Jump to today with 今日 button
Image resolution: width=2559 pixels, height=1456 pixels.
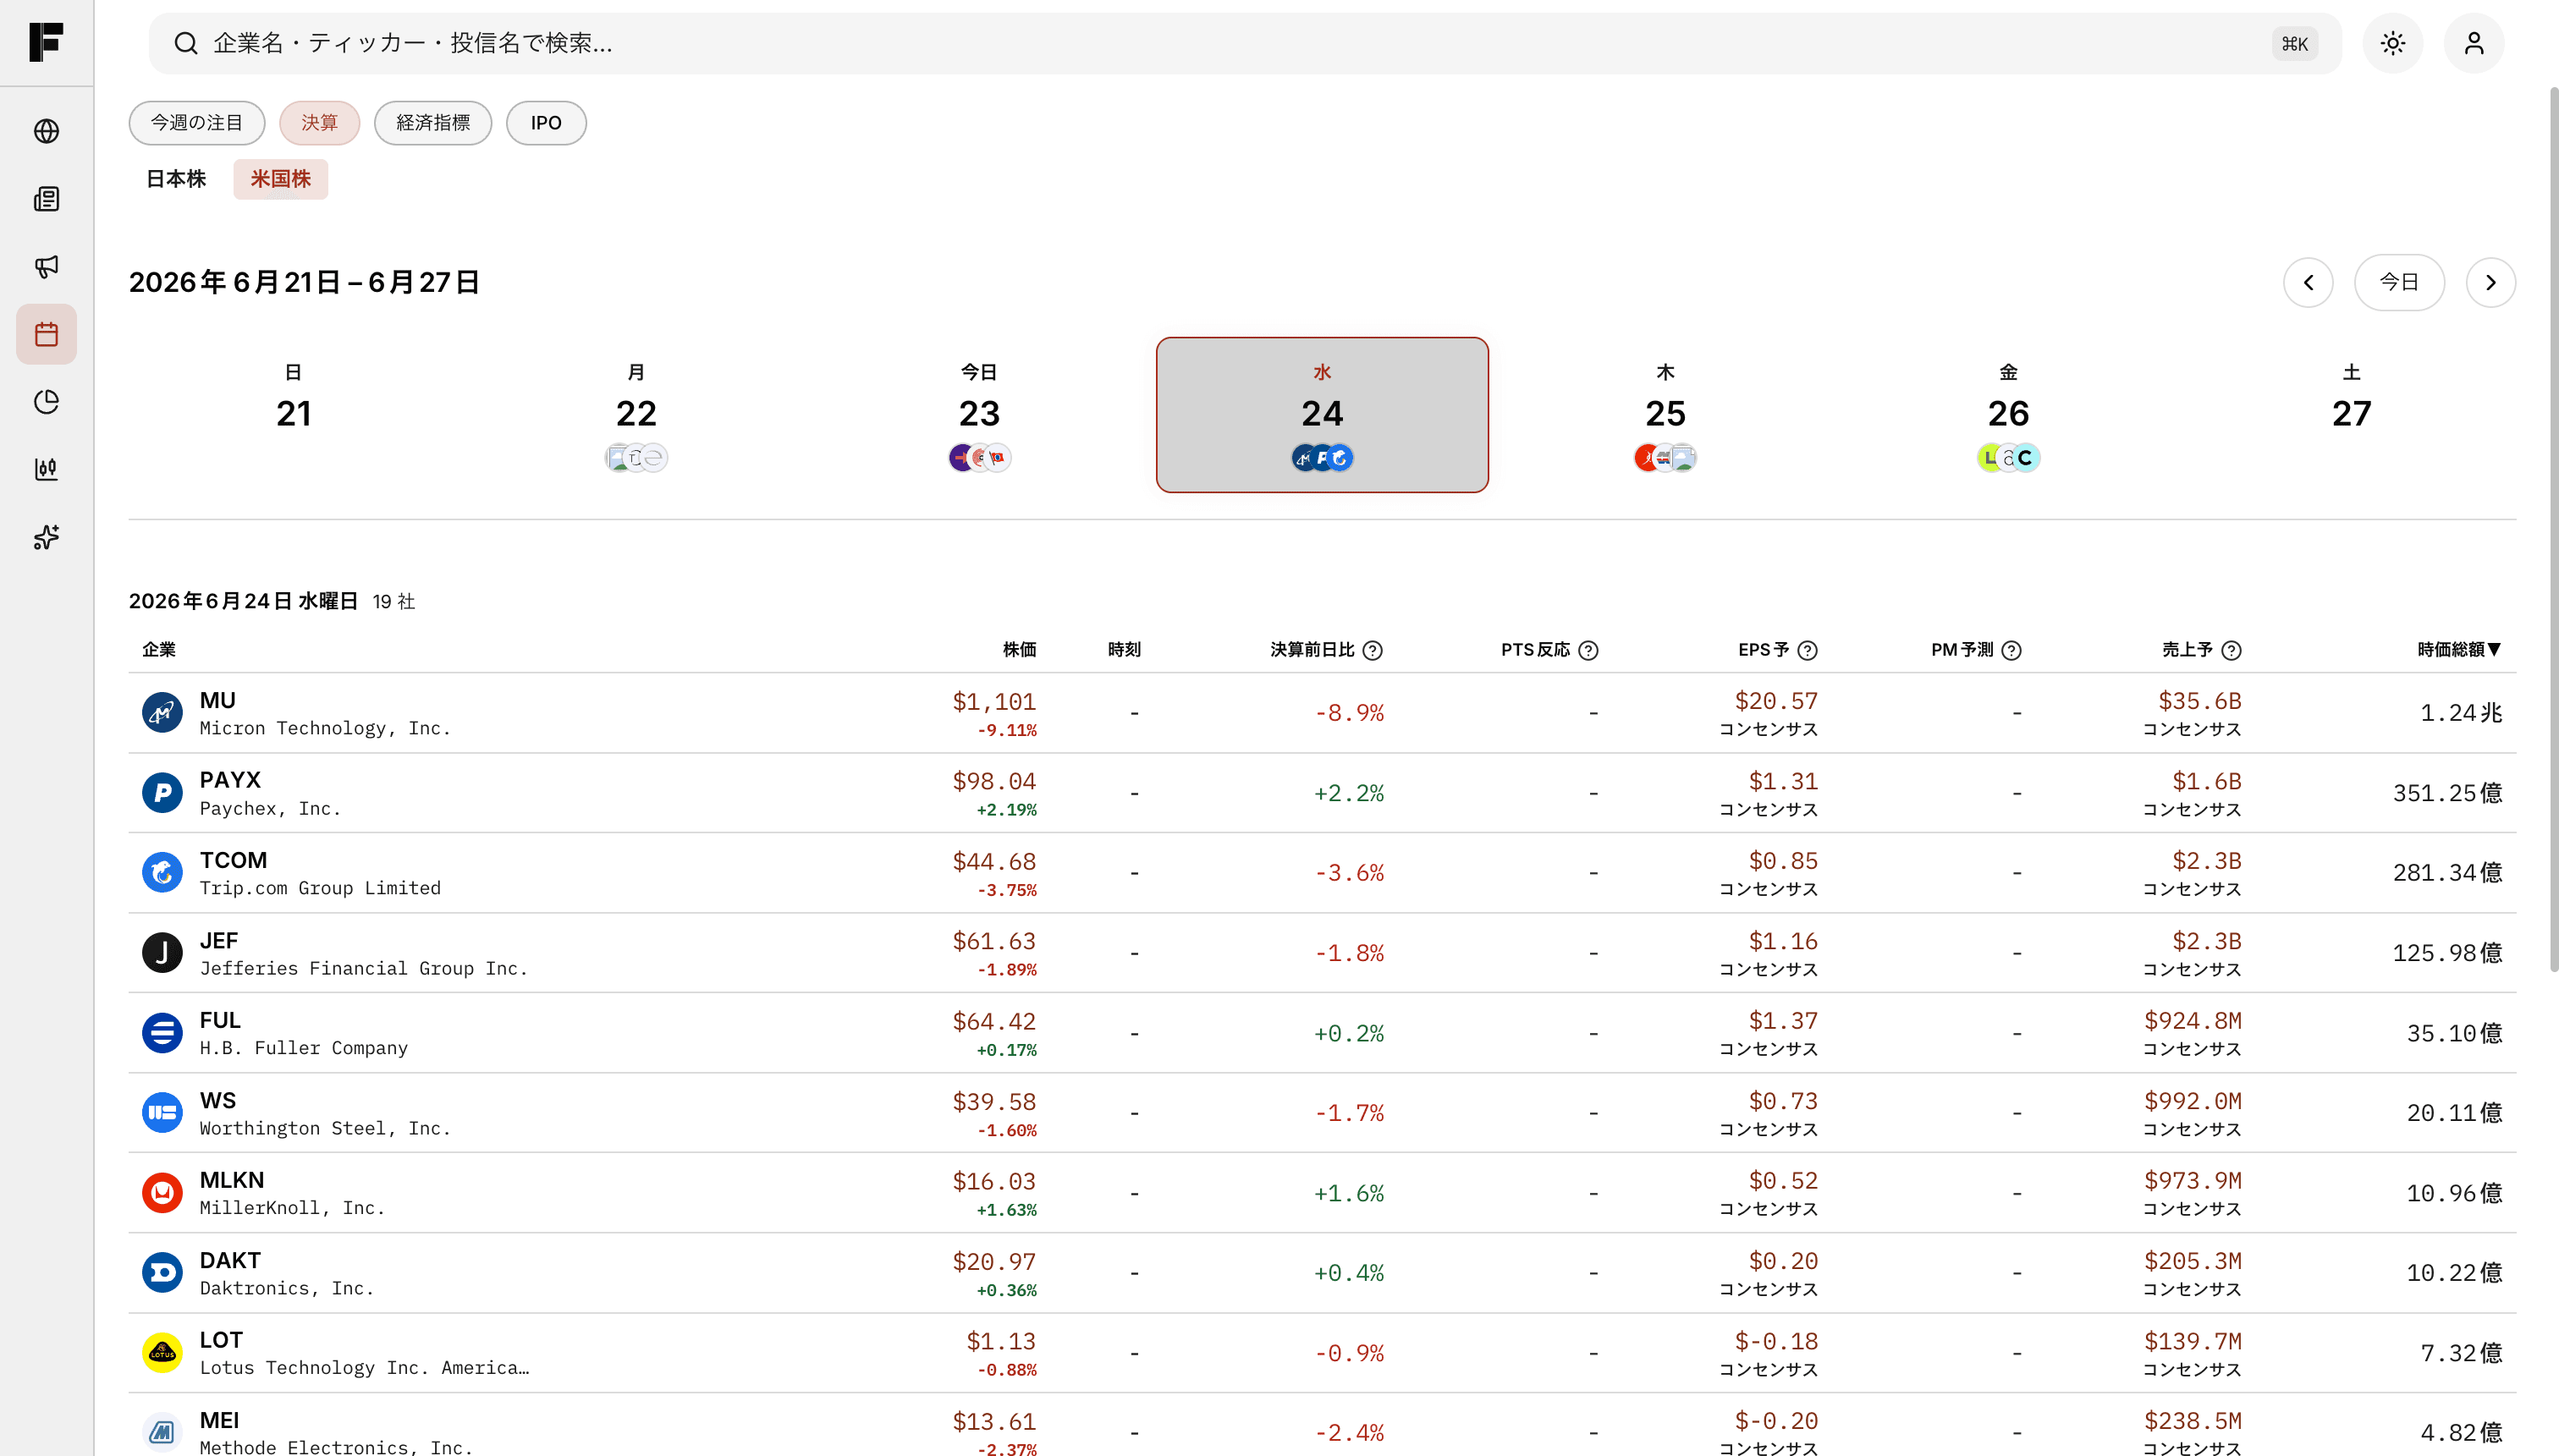coord(2399,283)
